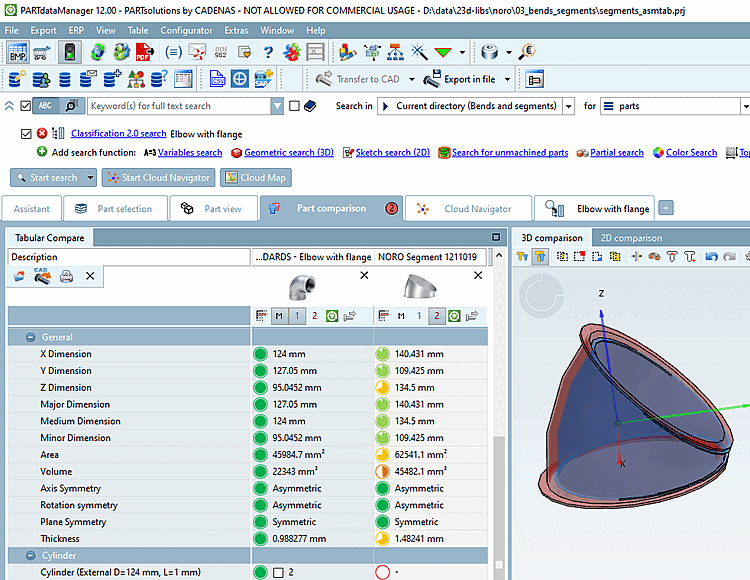Click the PDF export icon
This screenshot has width=750, height=580.
[x=144, y=52]
